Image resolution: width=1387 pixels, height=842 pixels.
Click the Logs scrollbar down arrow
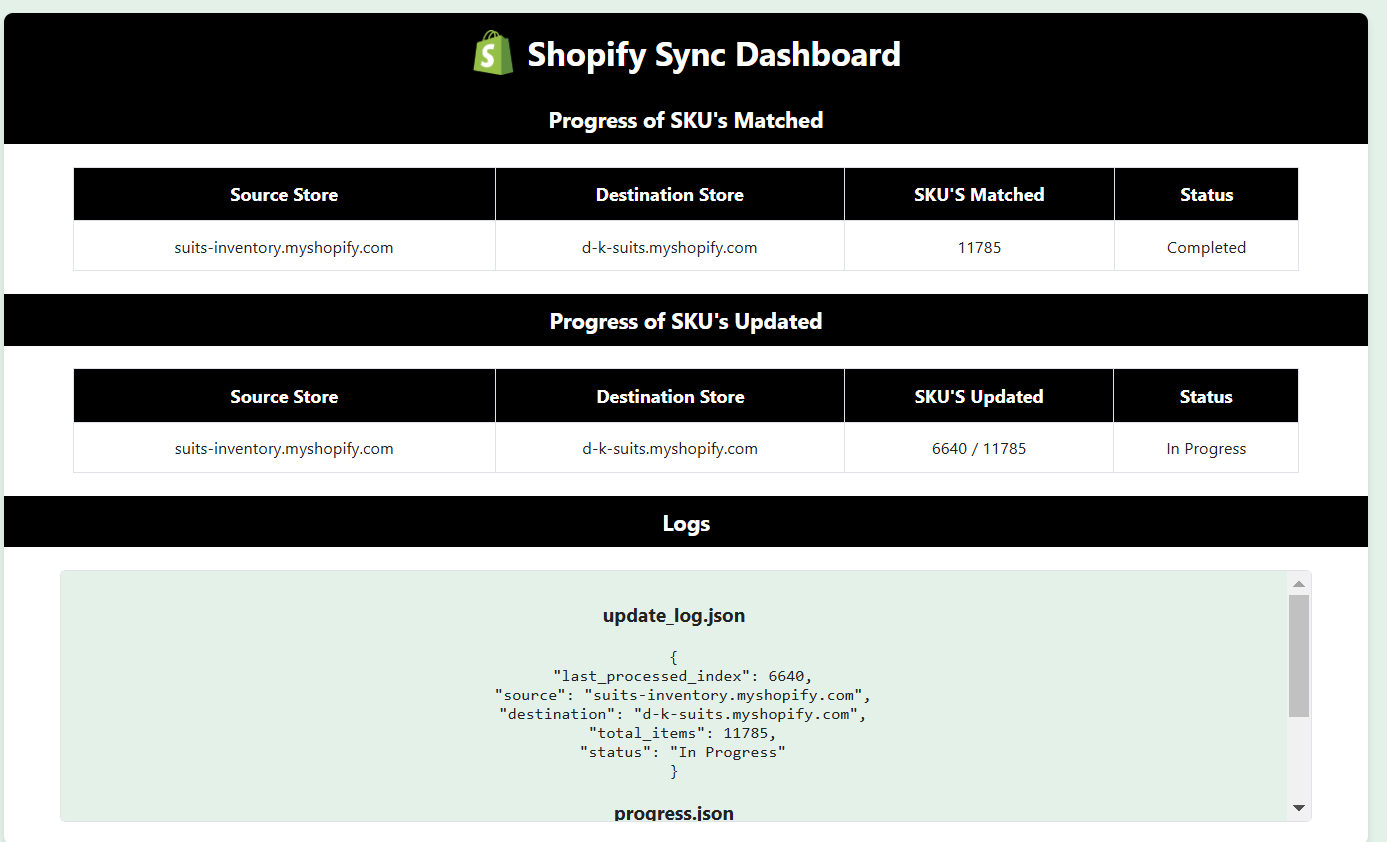point(1299,808)
